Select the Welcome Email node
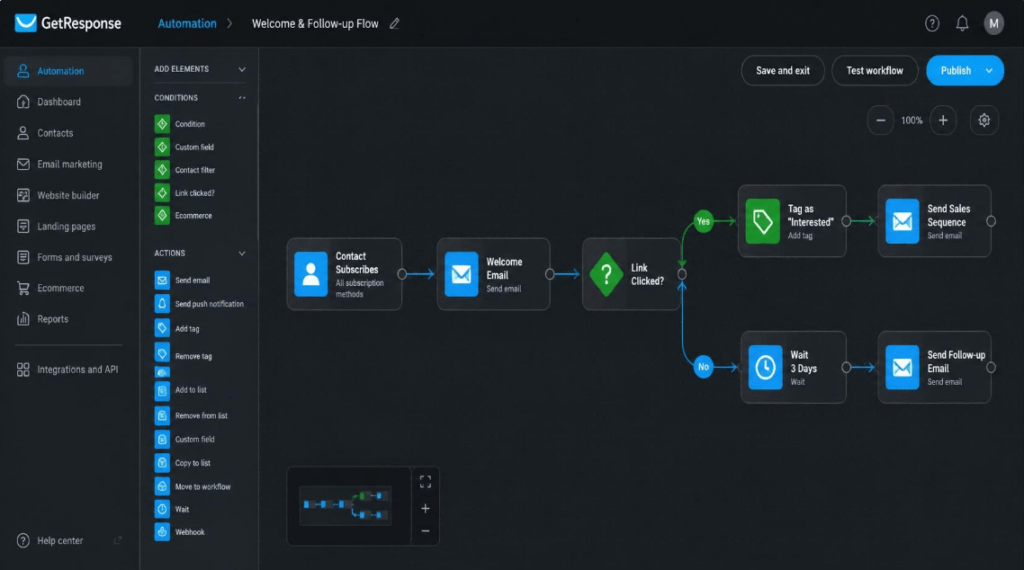The width and height of the screenshot is (1024, 570). [494, 274]
